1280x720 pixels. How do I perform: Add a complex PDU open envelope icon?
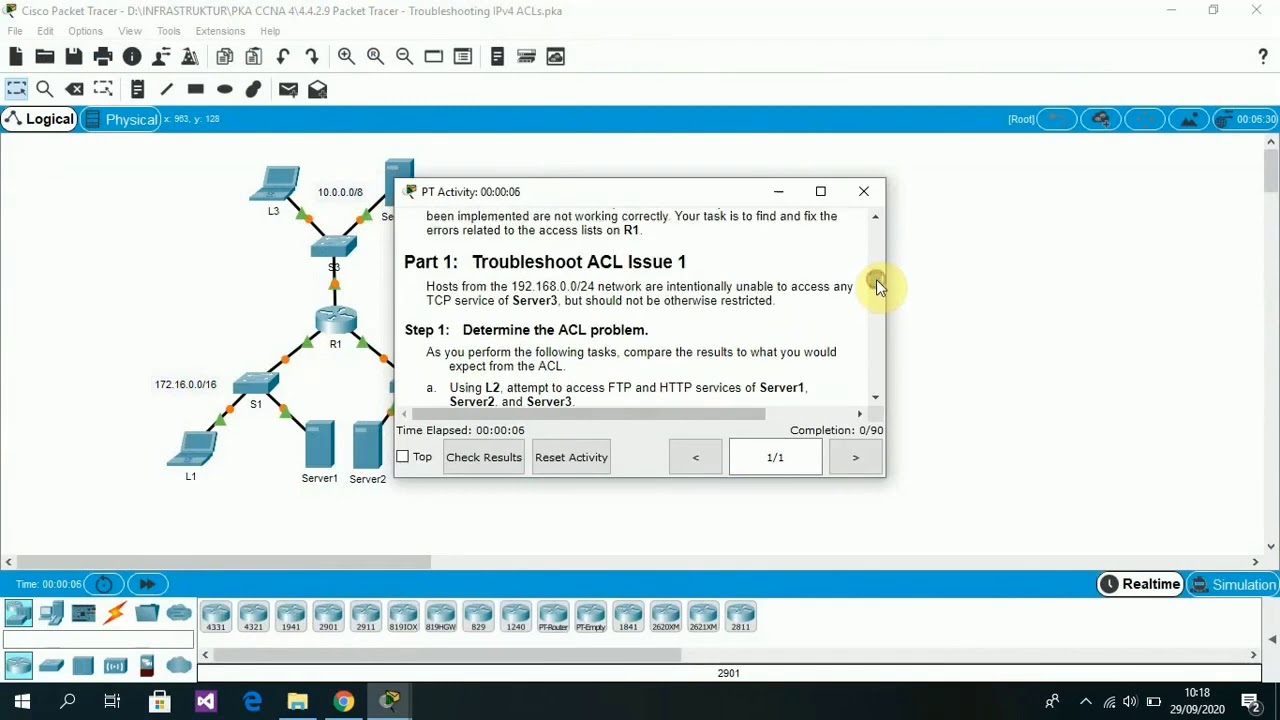tap(317, 89)
